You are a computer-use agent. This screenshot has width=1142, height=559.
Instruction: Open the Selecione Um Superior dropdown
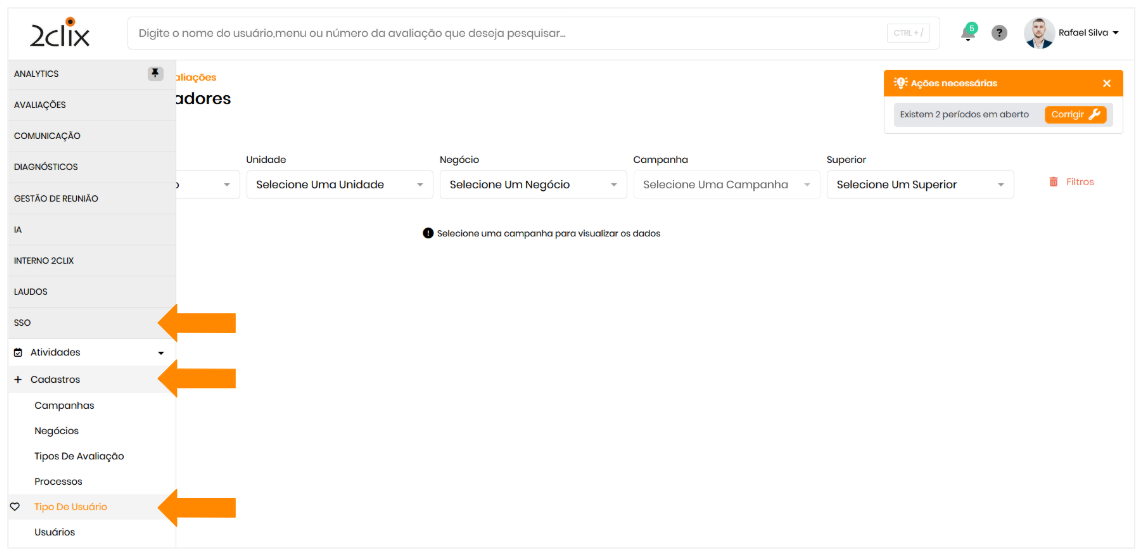[920, 185]
